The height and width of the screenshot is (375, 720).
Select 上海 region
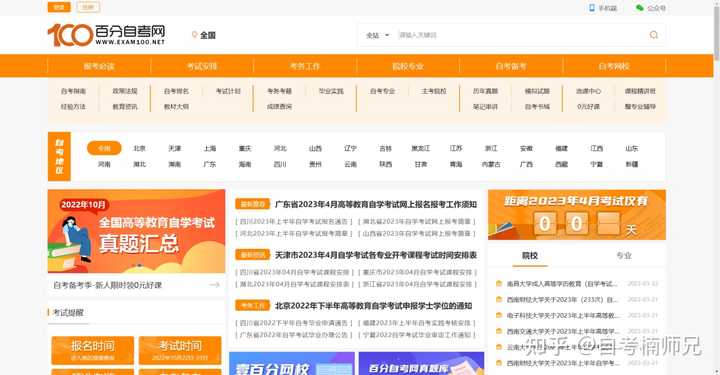coord(210,148)
